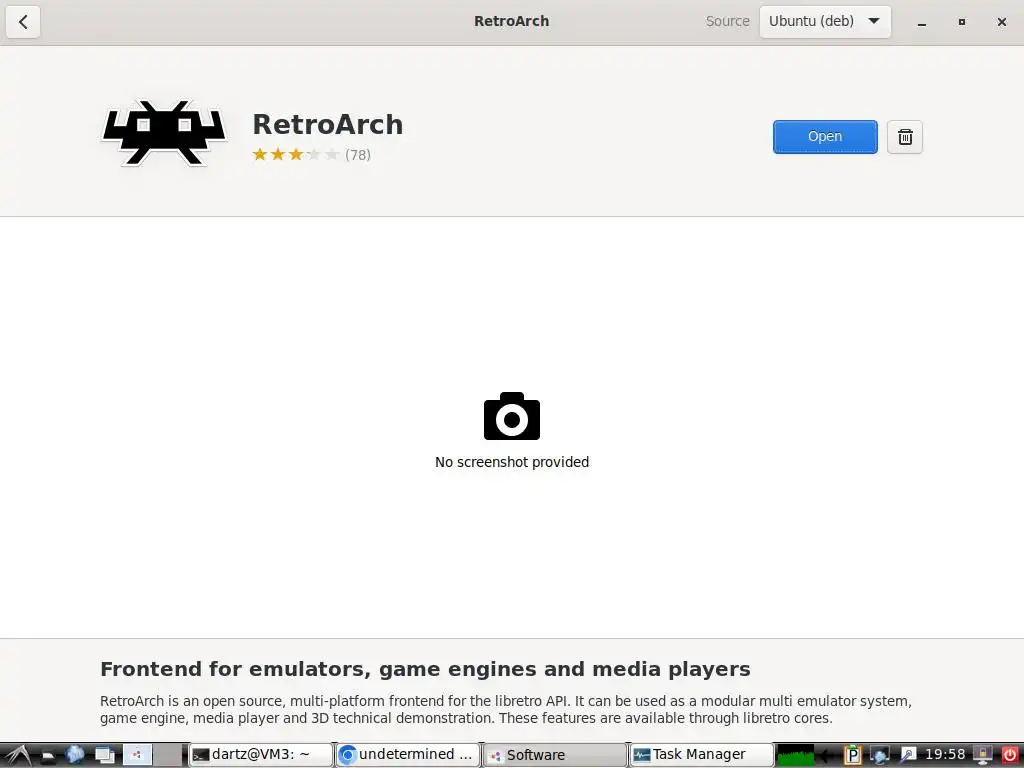
Task: Click the key/search tray icon
Action: (908, 756)
